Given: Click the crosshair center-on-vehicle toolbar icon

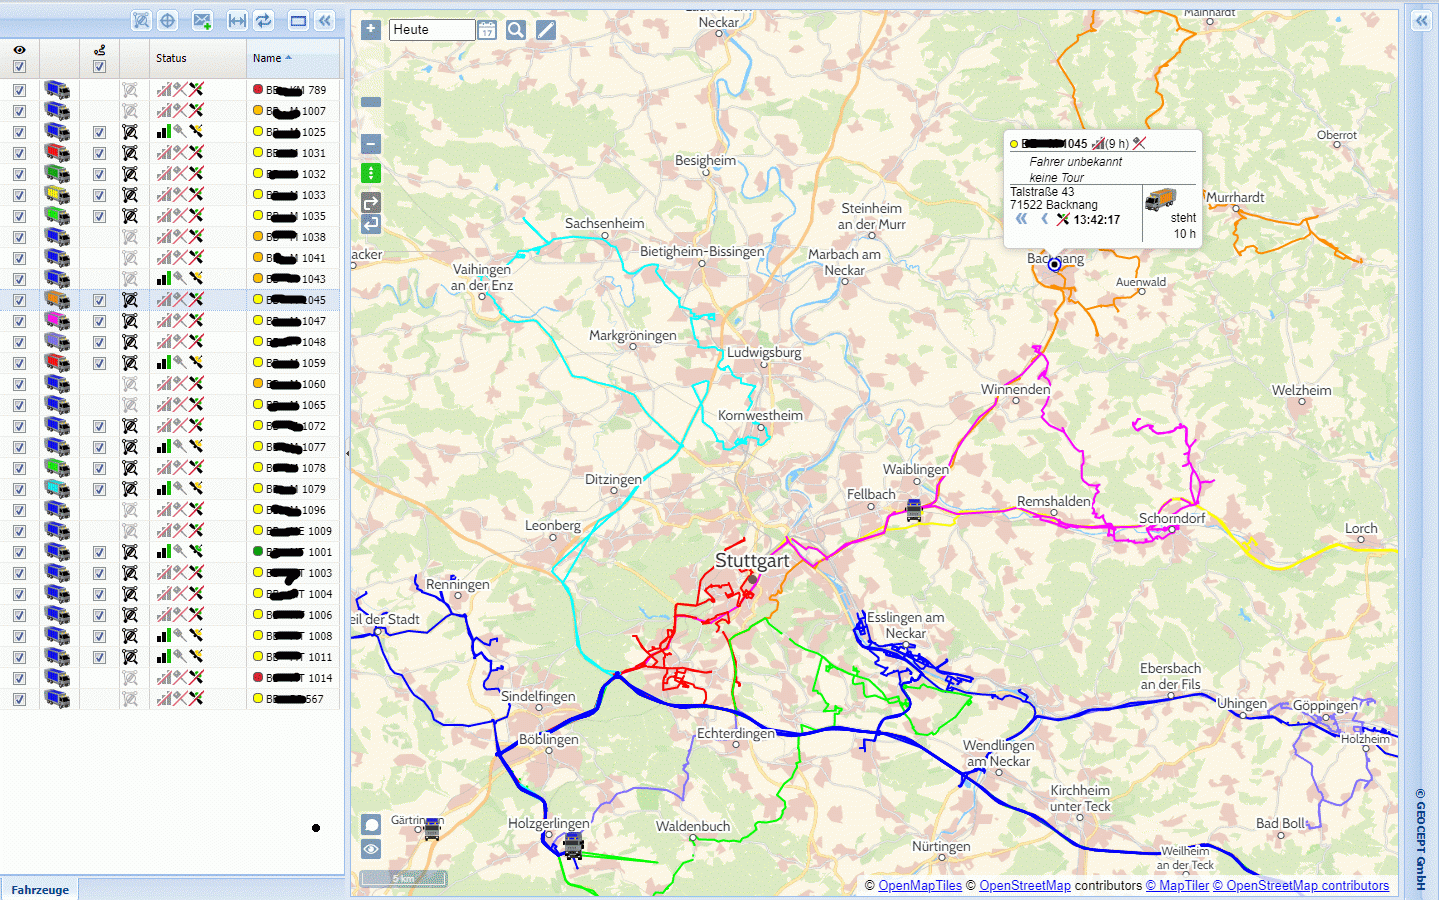Looking at the screenshot, I should tap(168, 21).
